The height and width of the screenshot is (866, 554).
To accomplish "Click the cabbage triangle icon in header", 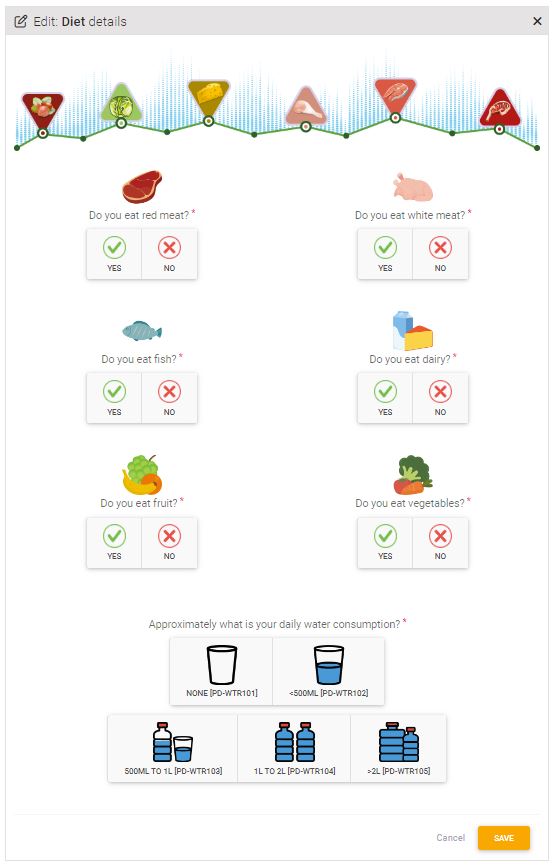I will (x=120, y=103).
